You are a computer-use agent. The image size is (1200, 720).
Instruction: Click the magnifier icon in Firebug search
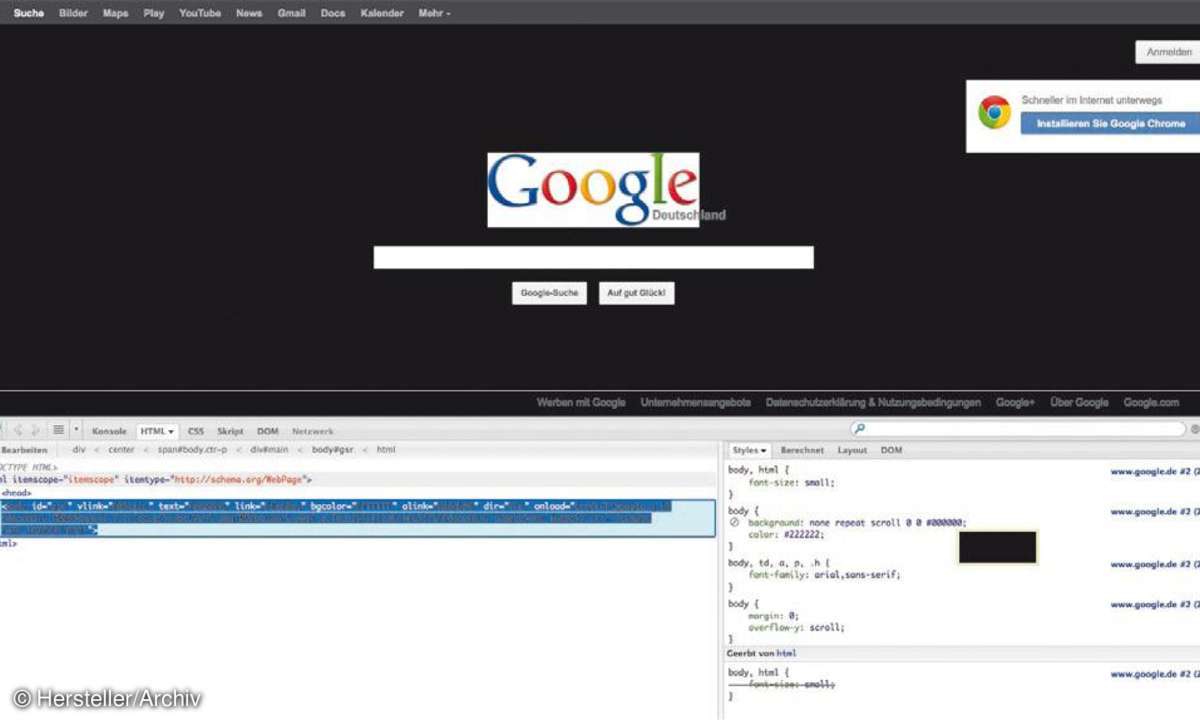(859, 429)
